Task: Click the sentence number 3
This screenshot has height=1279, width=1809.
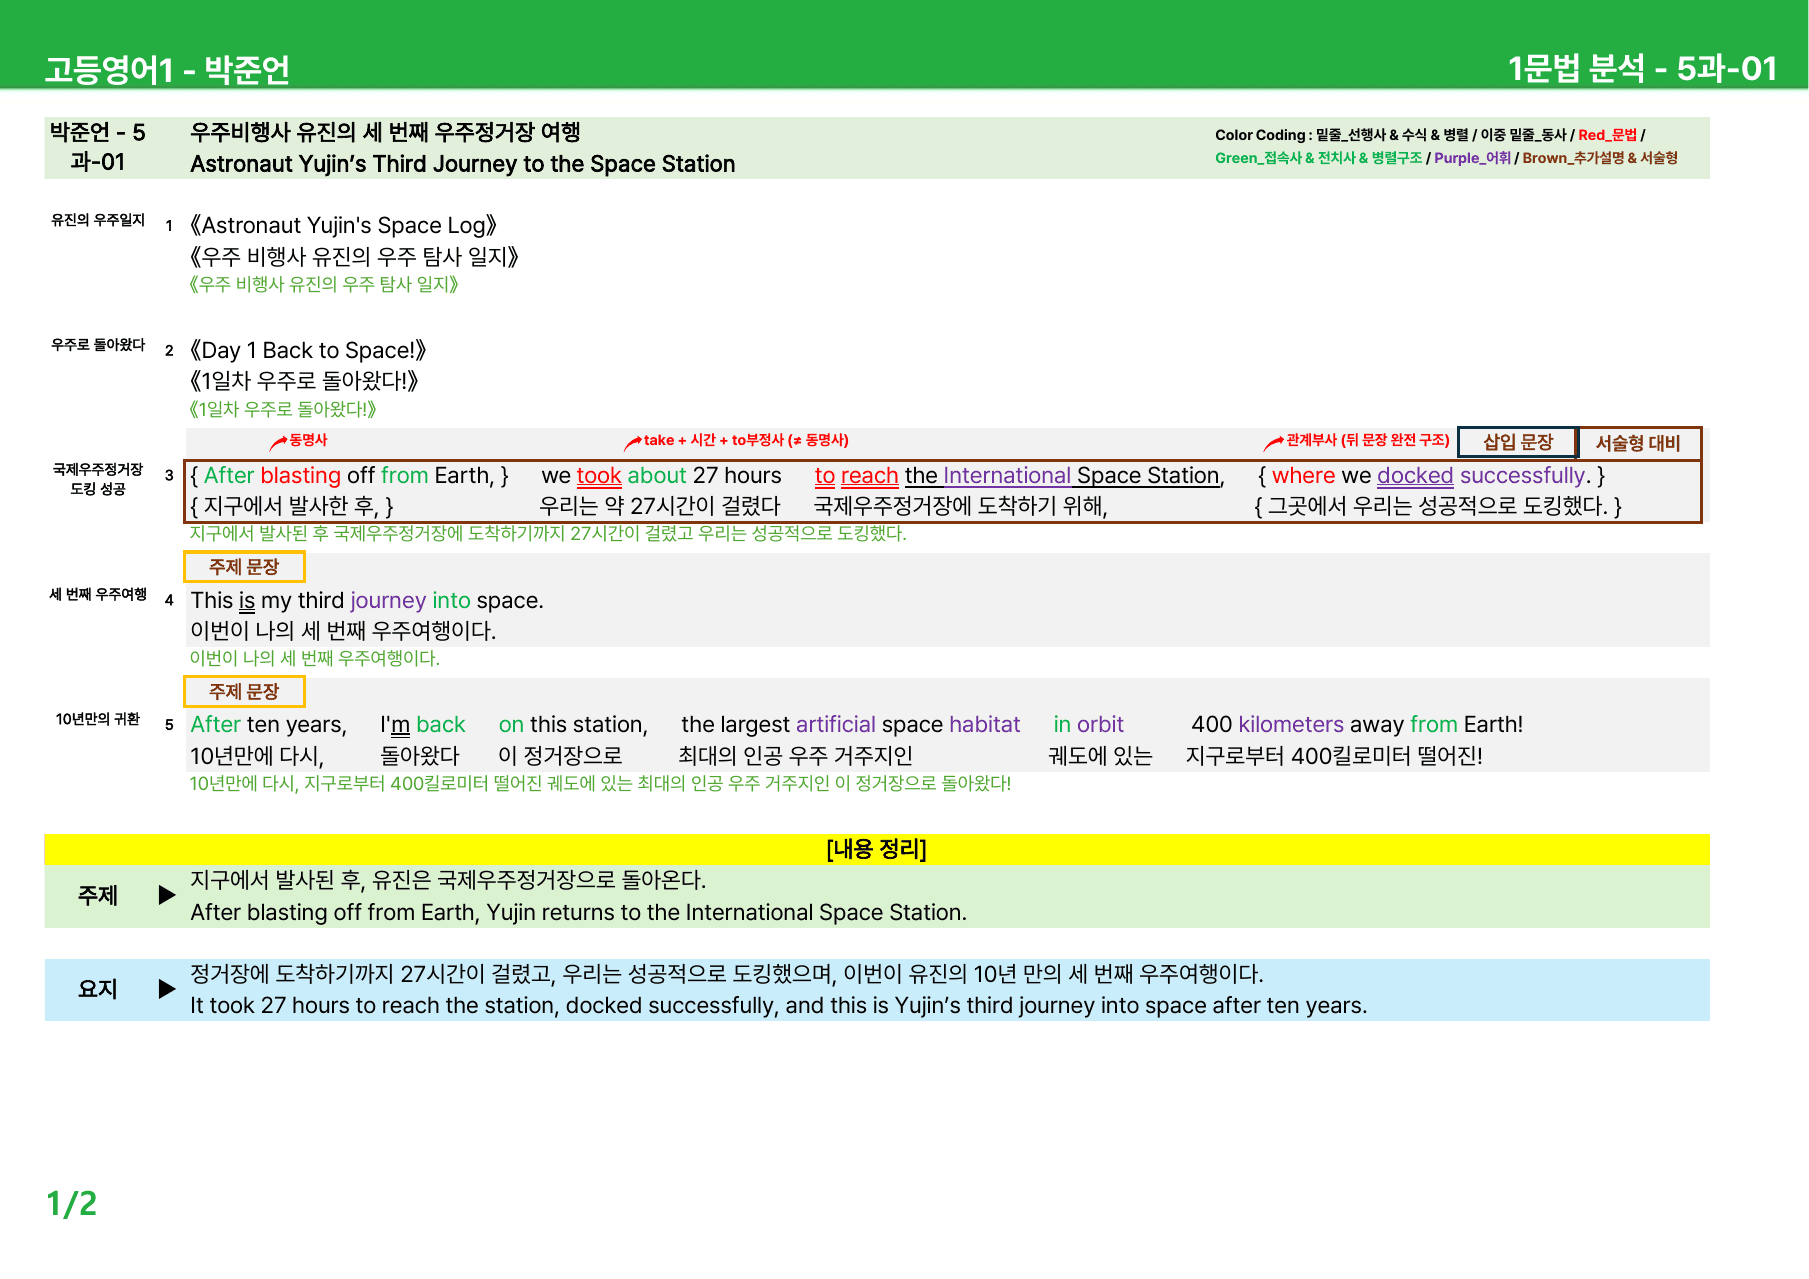Action: click(169, 476)
